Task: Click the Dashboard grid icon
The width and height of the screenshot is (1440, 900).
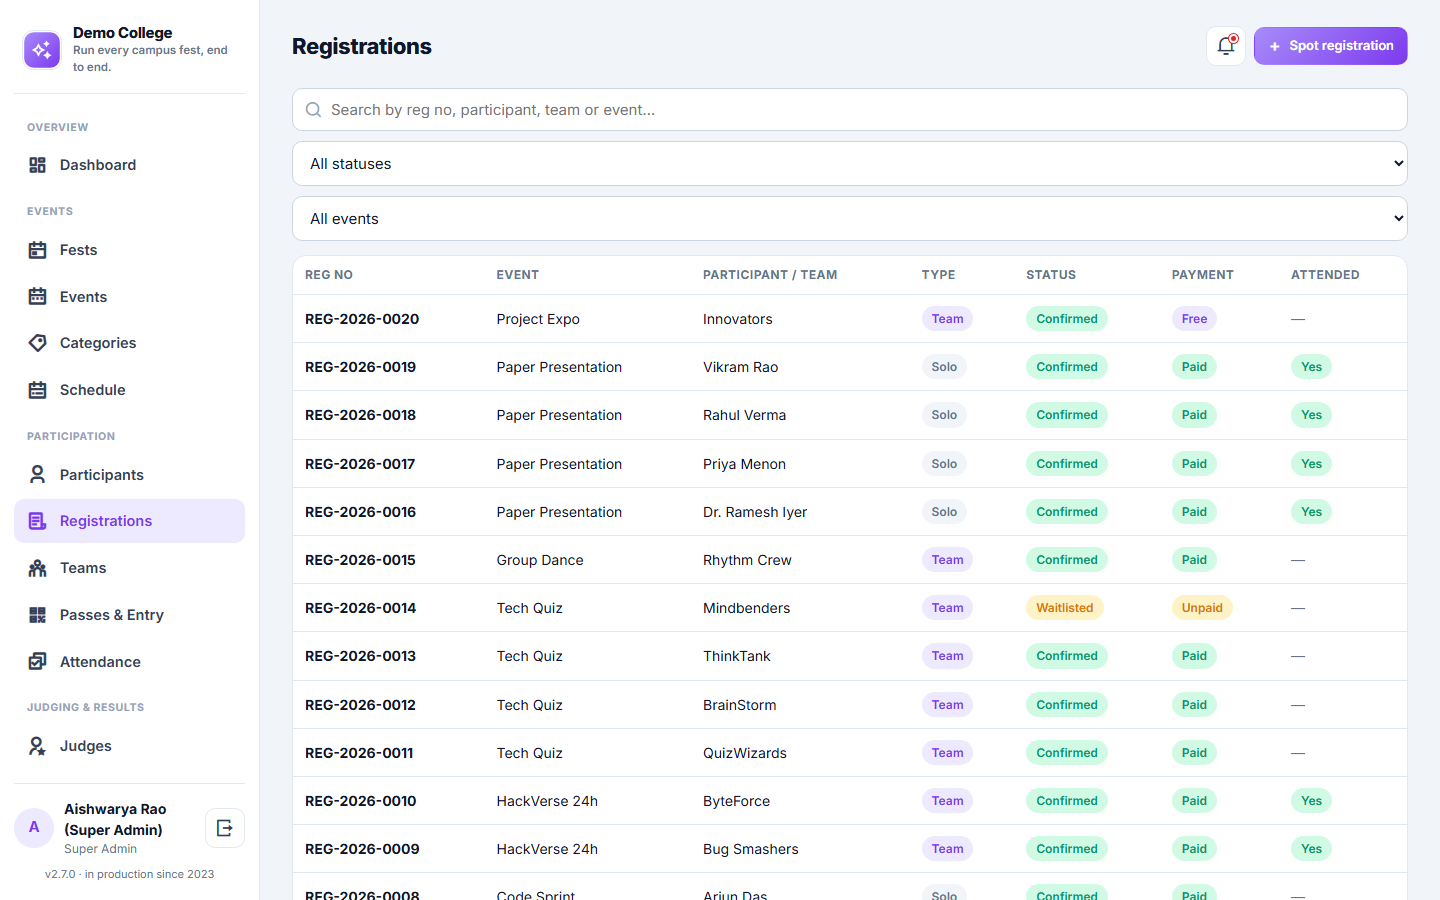Action: point(38,165)
